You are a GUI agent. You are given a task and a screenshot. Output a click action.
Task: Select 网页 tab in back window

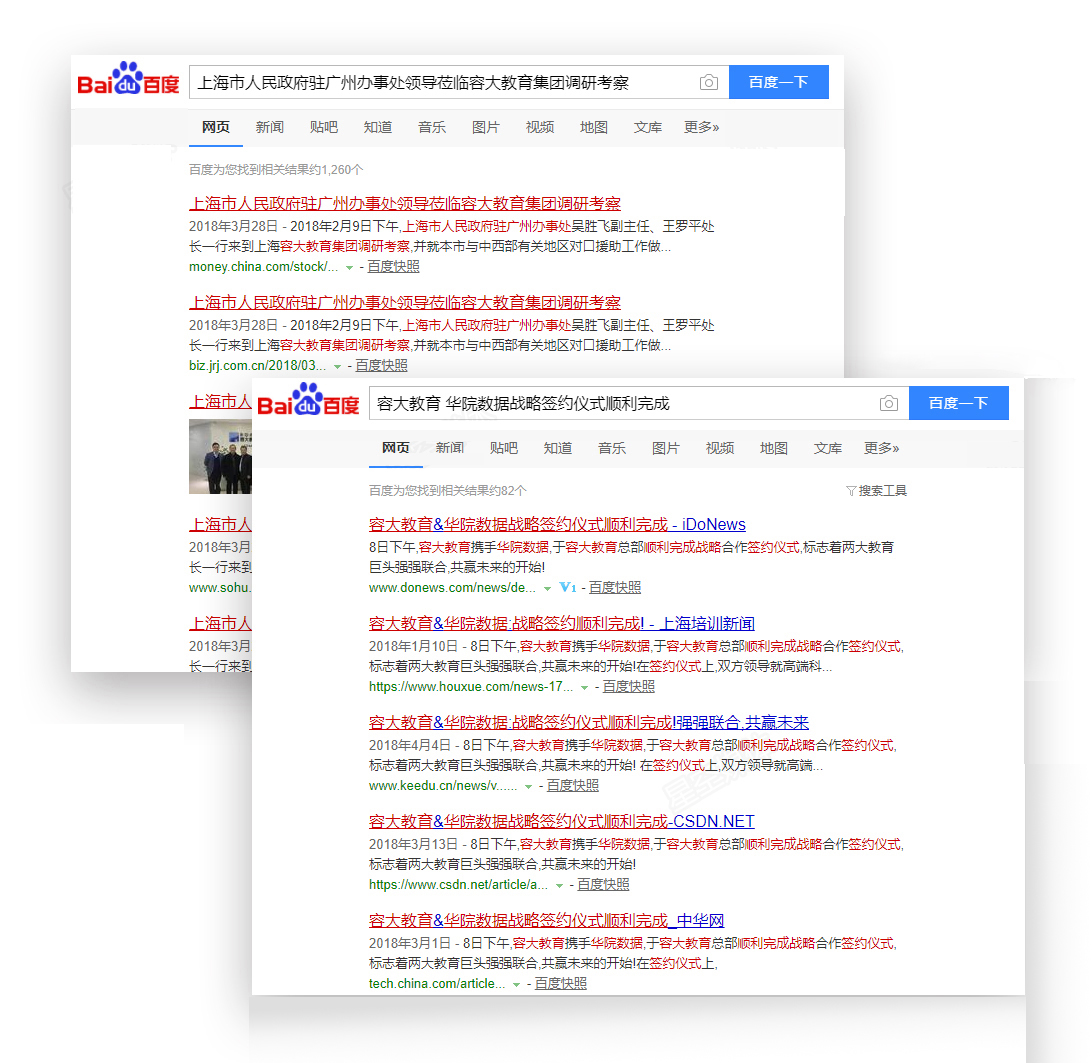tap(216, 127)
